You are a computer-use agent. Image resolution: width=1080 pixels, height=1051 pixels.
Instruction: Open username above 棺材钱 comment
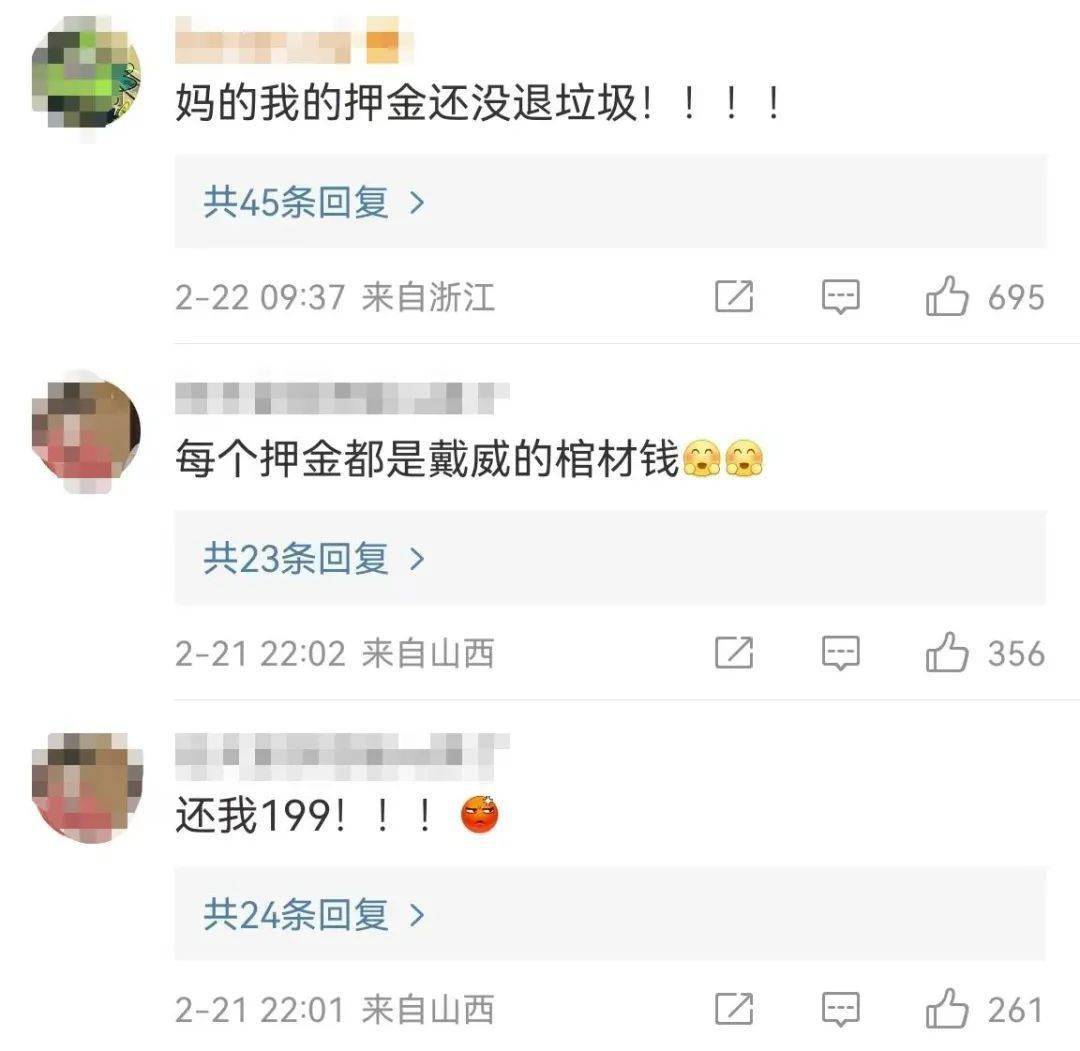point(342,398)
